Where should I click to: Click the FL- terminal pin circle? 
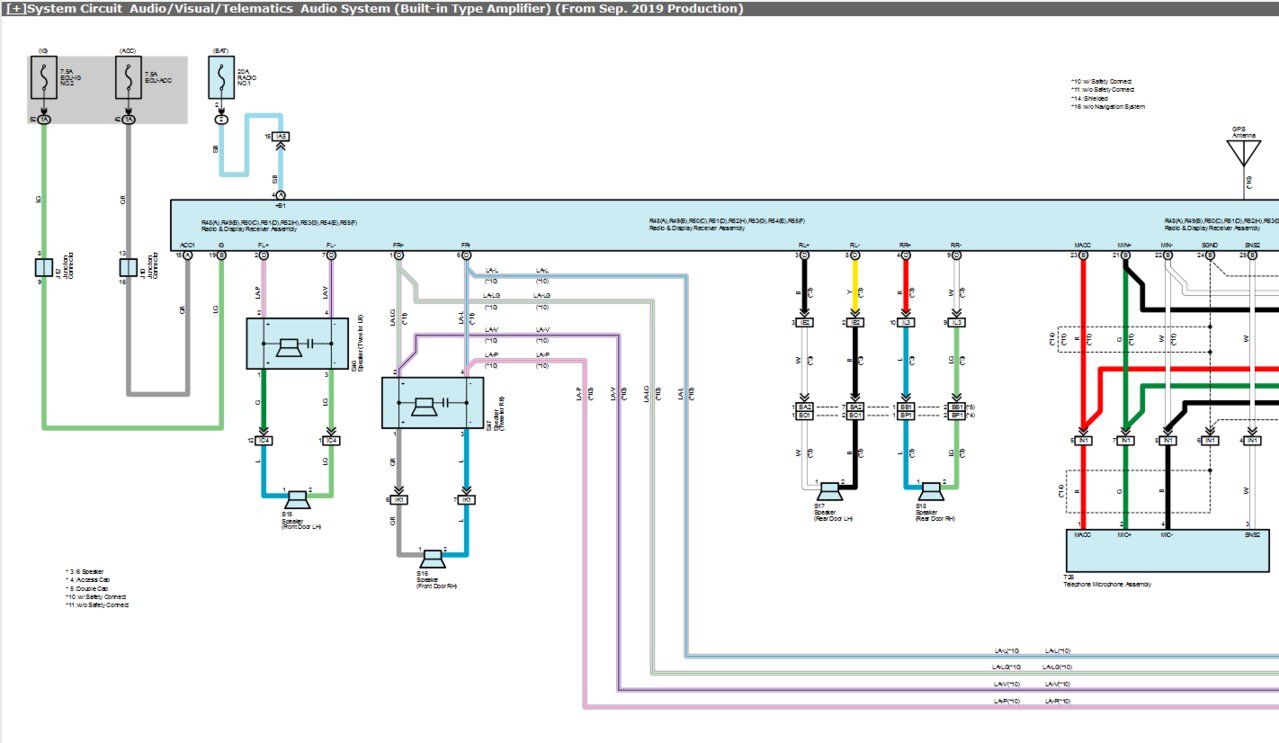coord(332,256)
